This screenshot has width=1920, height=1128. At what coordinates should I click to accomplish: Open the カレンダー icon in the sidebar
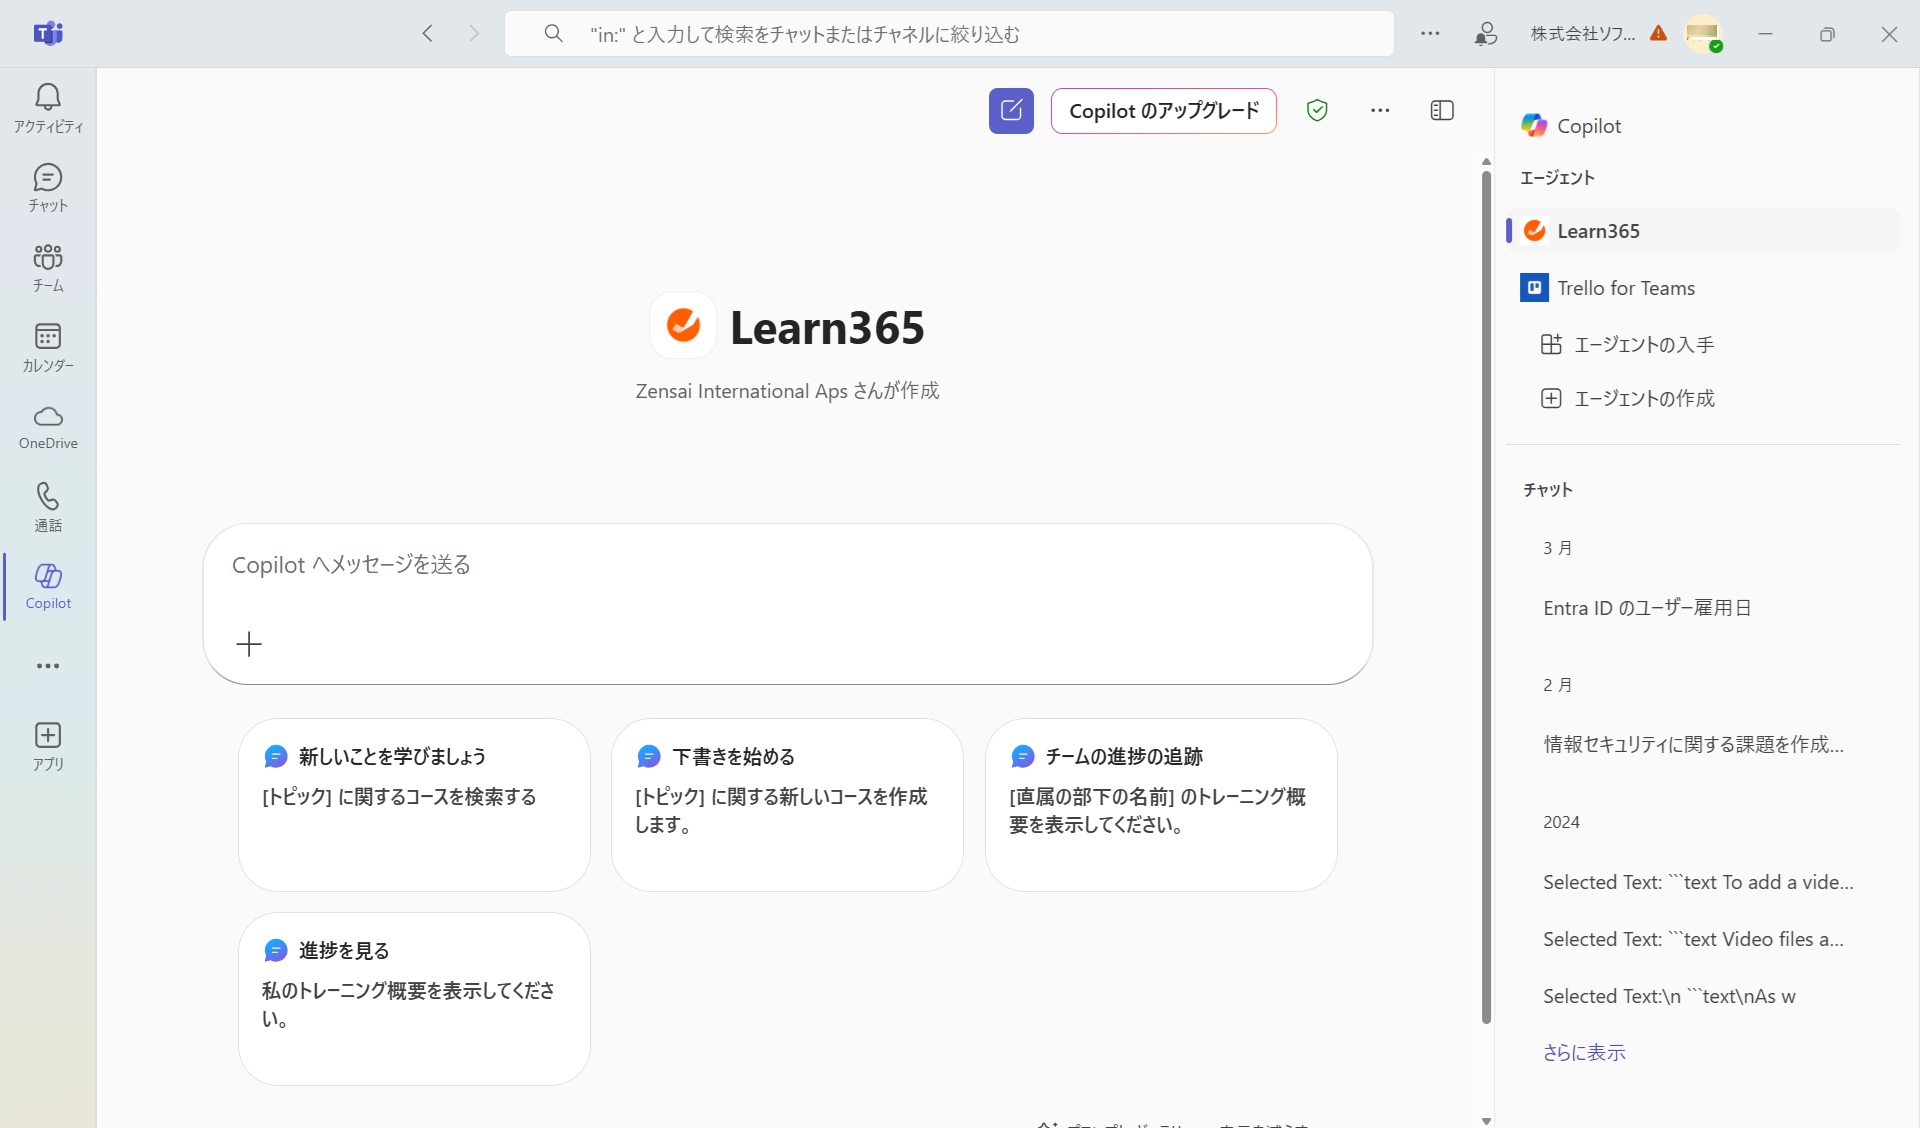[47, 347]
